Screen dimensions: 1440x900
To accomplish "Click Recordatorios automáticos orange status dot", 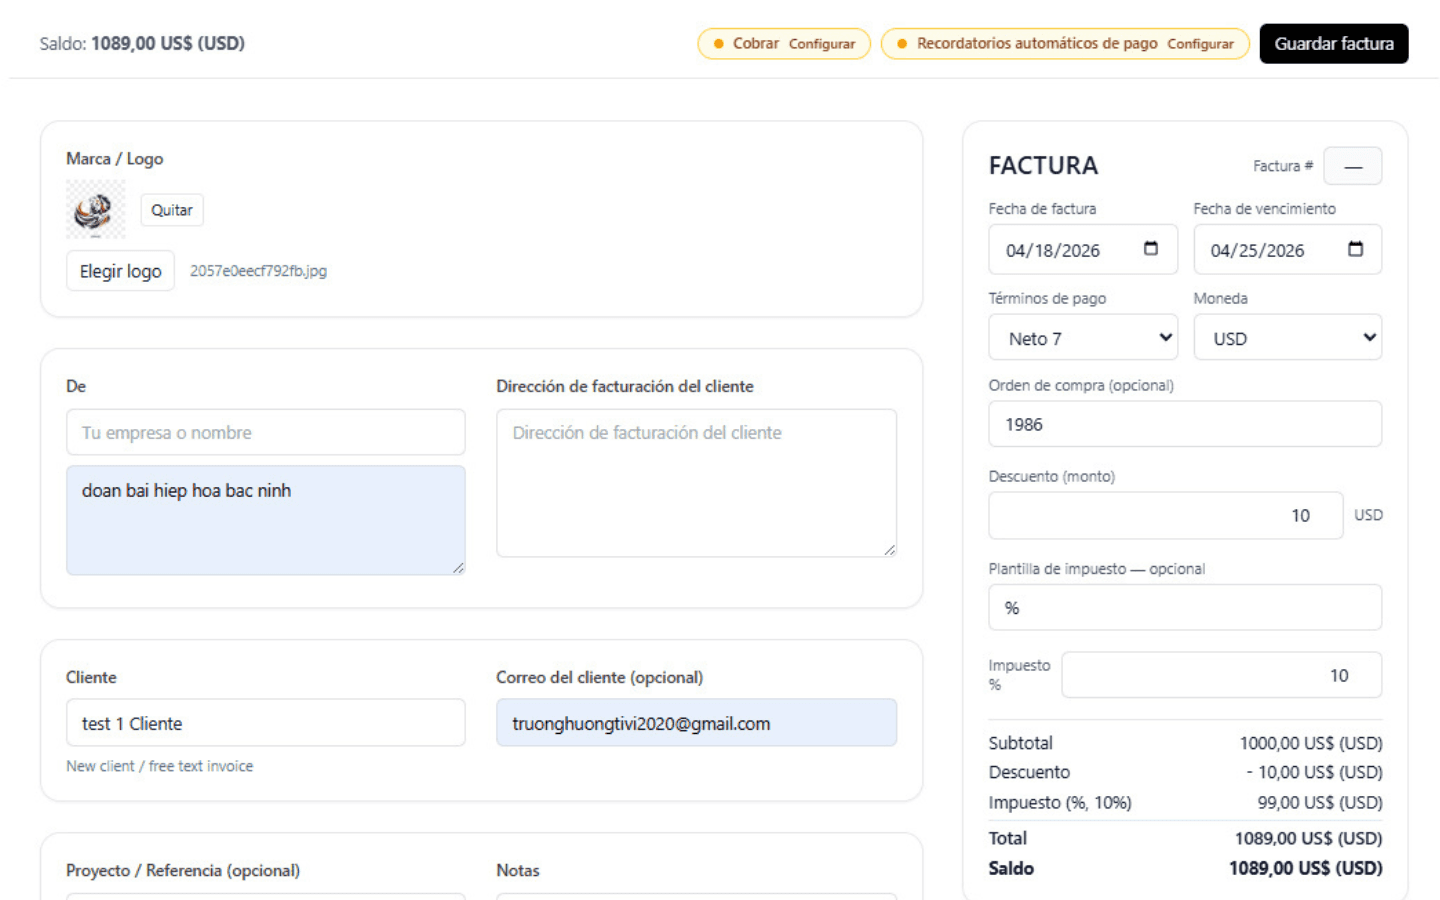I will pos(902,44).
